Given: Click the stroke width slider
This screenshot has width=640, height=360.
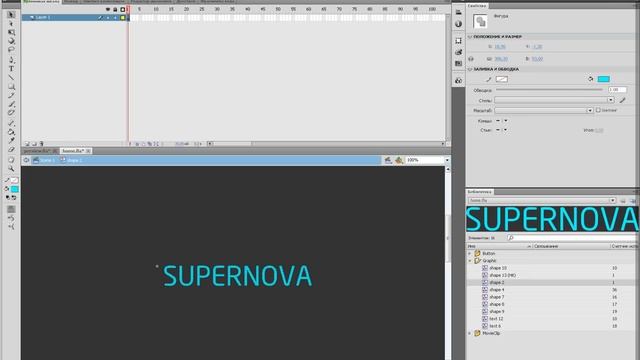Looking at the screenshot, I should point(549,90).
